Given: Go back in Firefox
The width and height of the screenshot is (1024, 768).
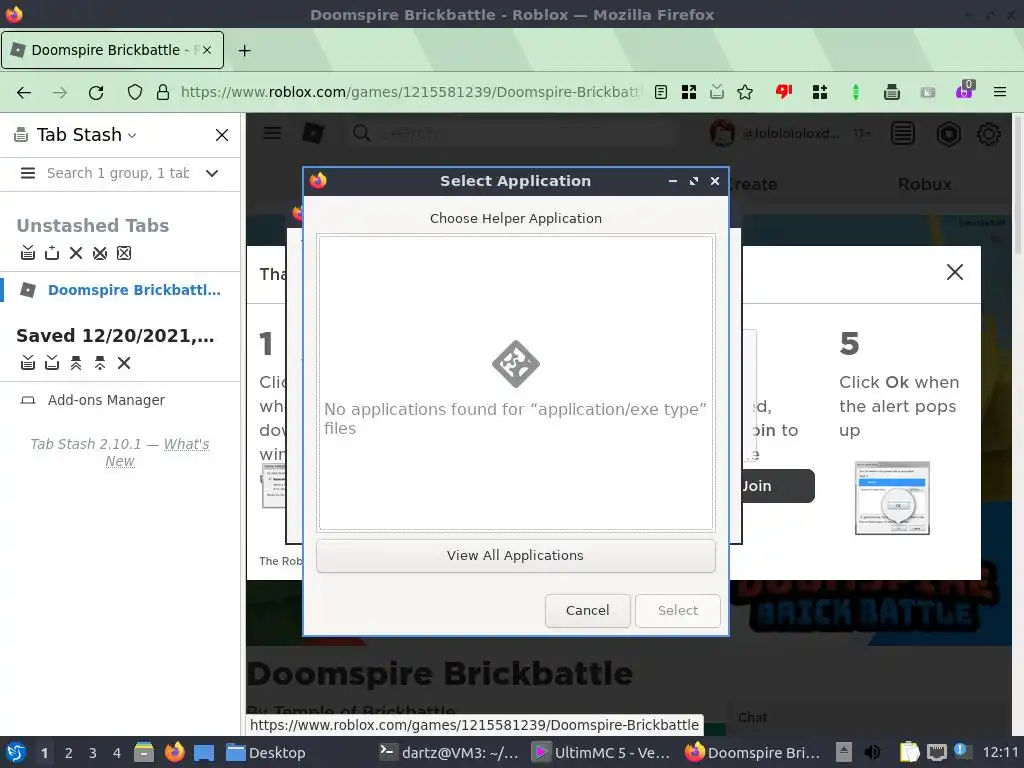Looking at the screenshot, I should 24,92.
